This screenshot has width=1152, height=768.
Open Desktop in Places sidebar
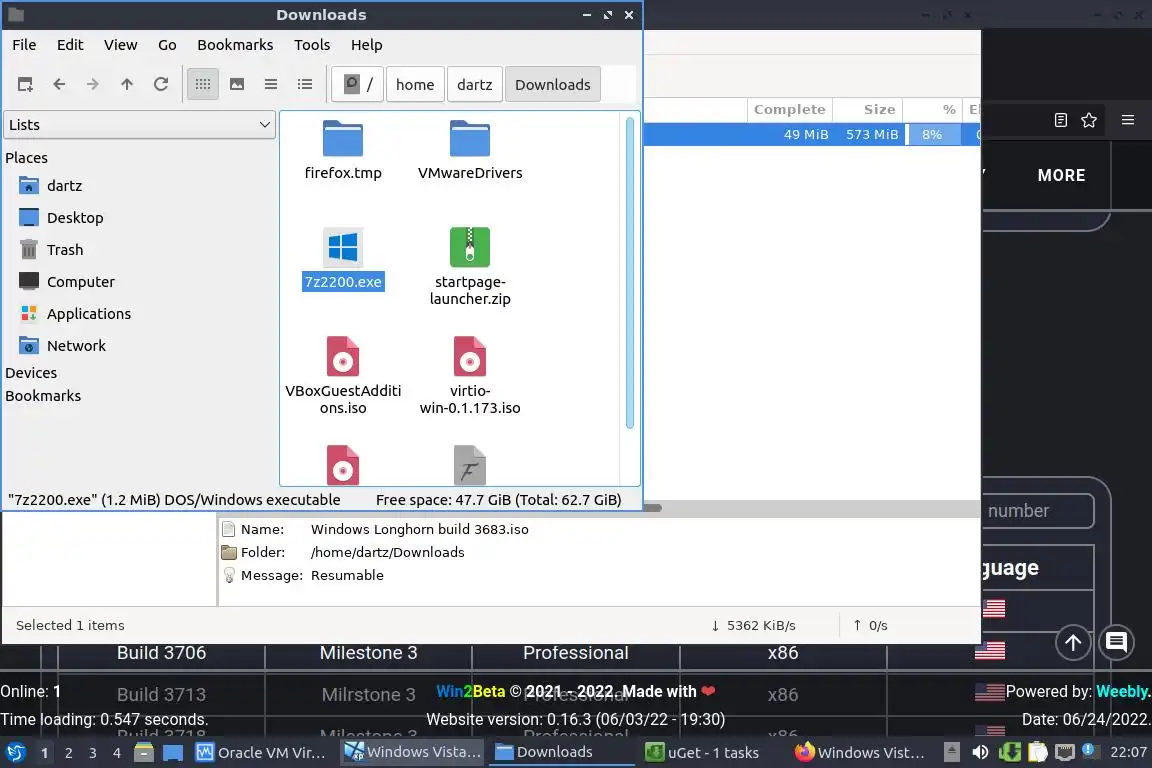pos(75,218)
